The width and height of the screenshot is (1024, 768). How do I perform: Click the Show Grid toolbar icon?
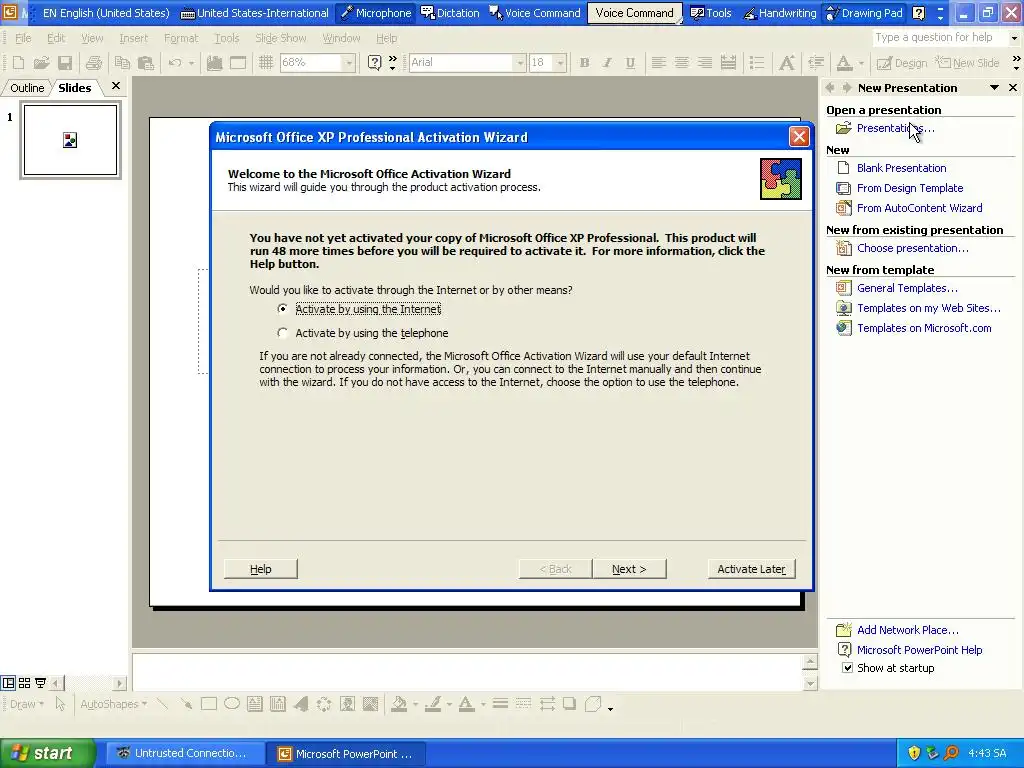(x=265, y=63)
